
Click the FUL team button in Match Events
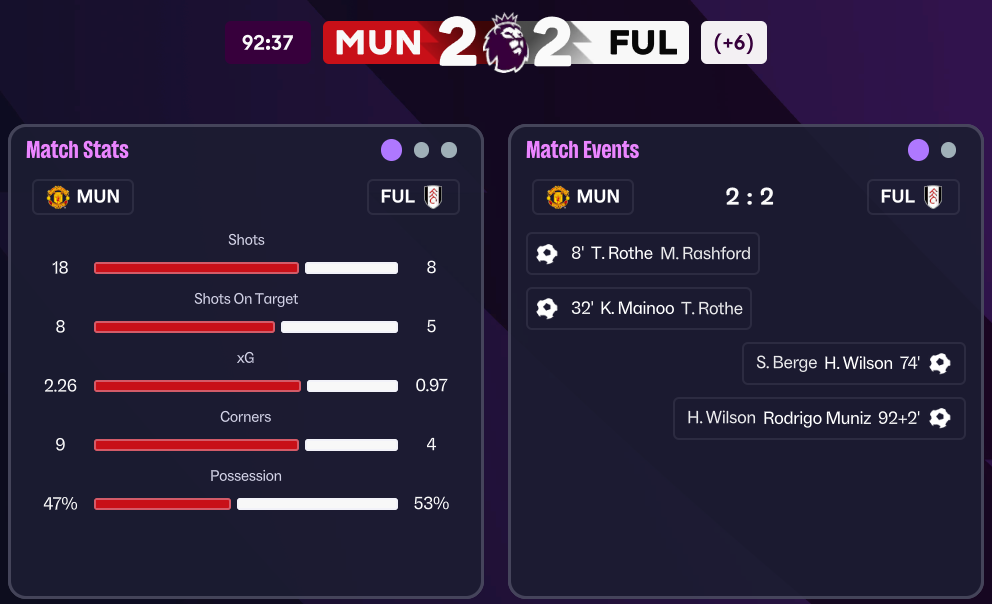[x=913, y=197]
